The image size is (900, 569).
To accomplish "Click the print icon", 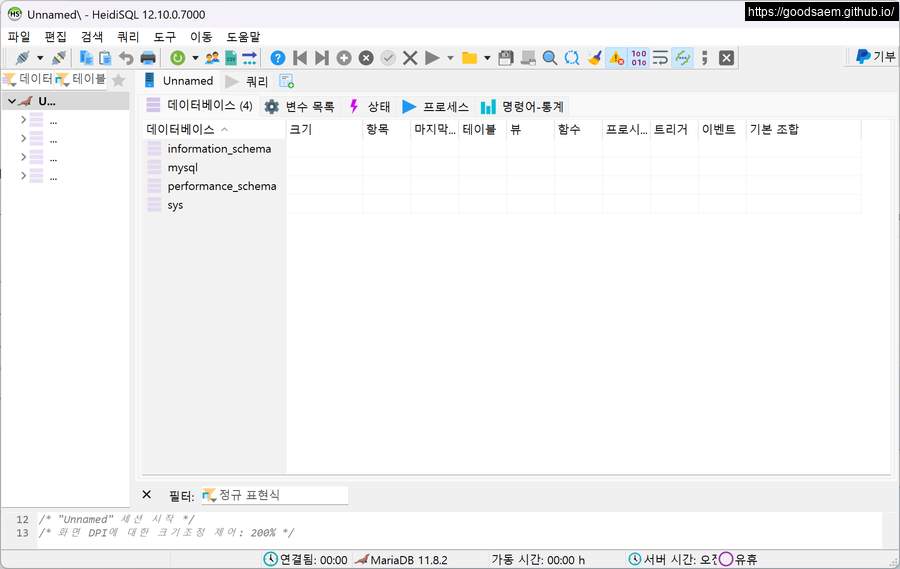I will (x=148, y=58).
